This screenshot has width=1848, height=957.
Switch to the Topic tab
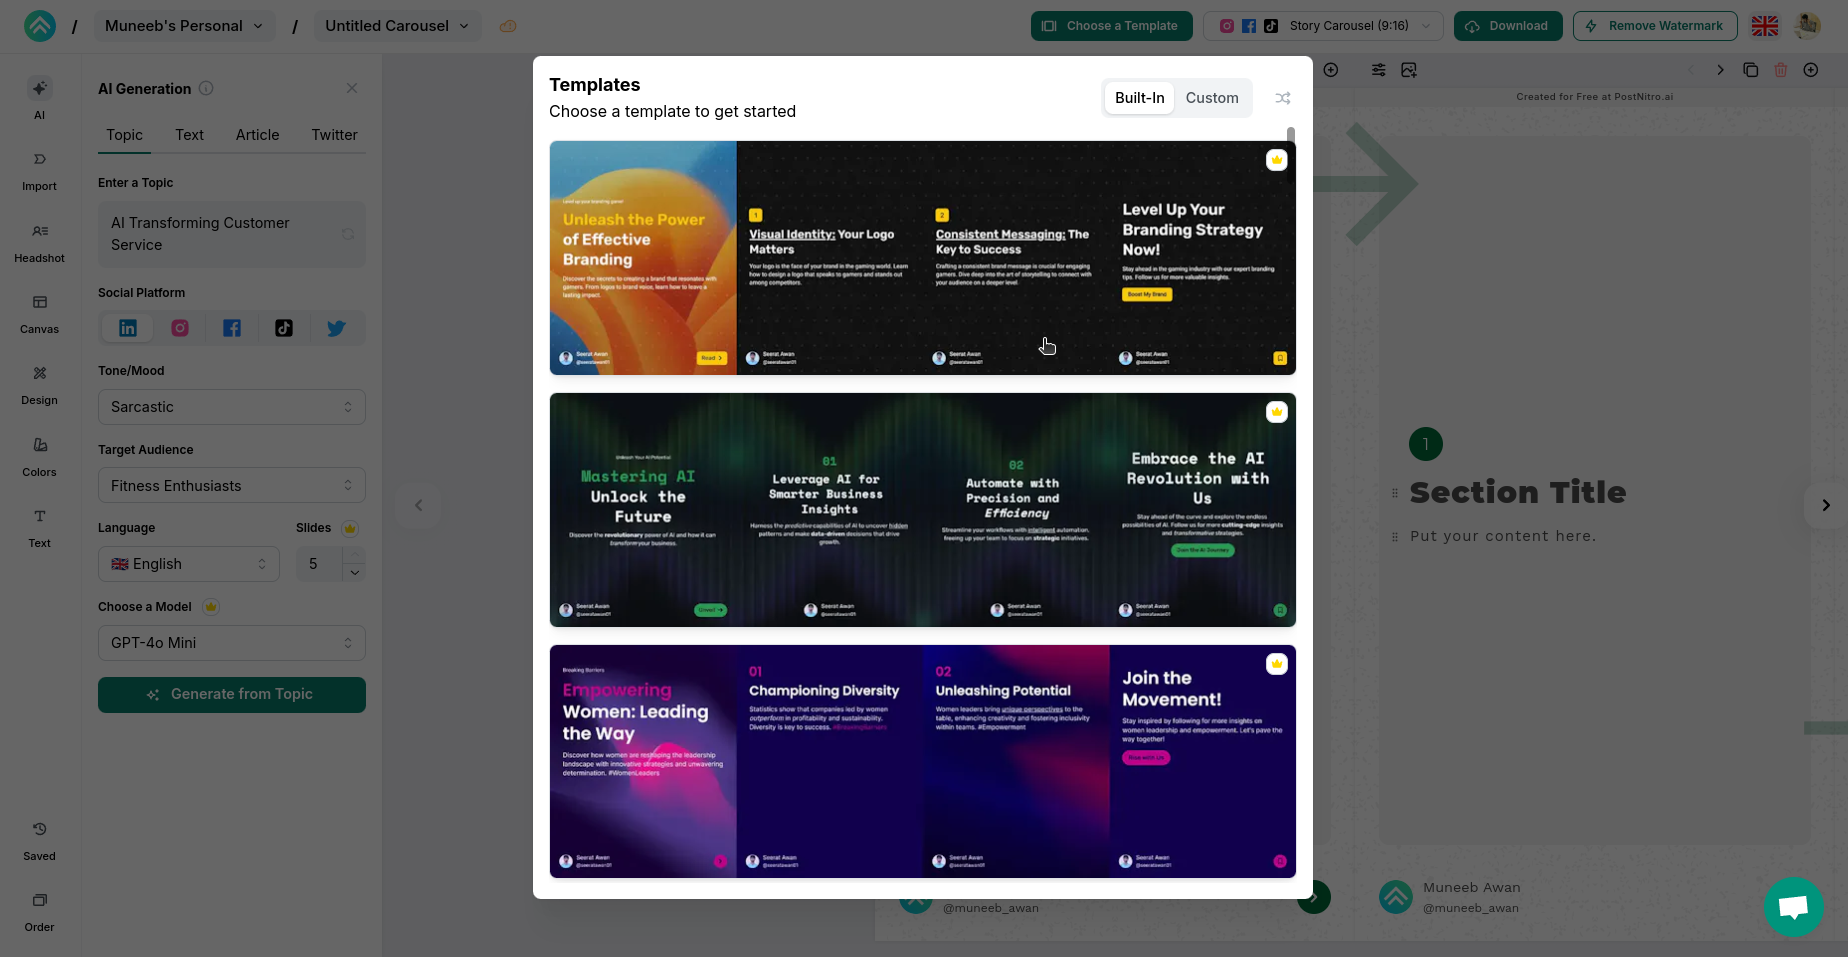124,135
